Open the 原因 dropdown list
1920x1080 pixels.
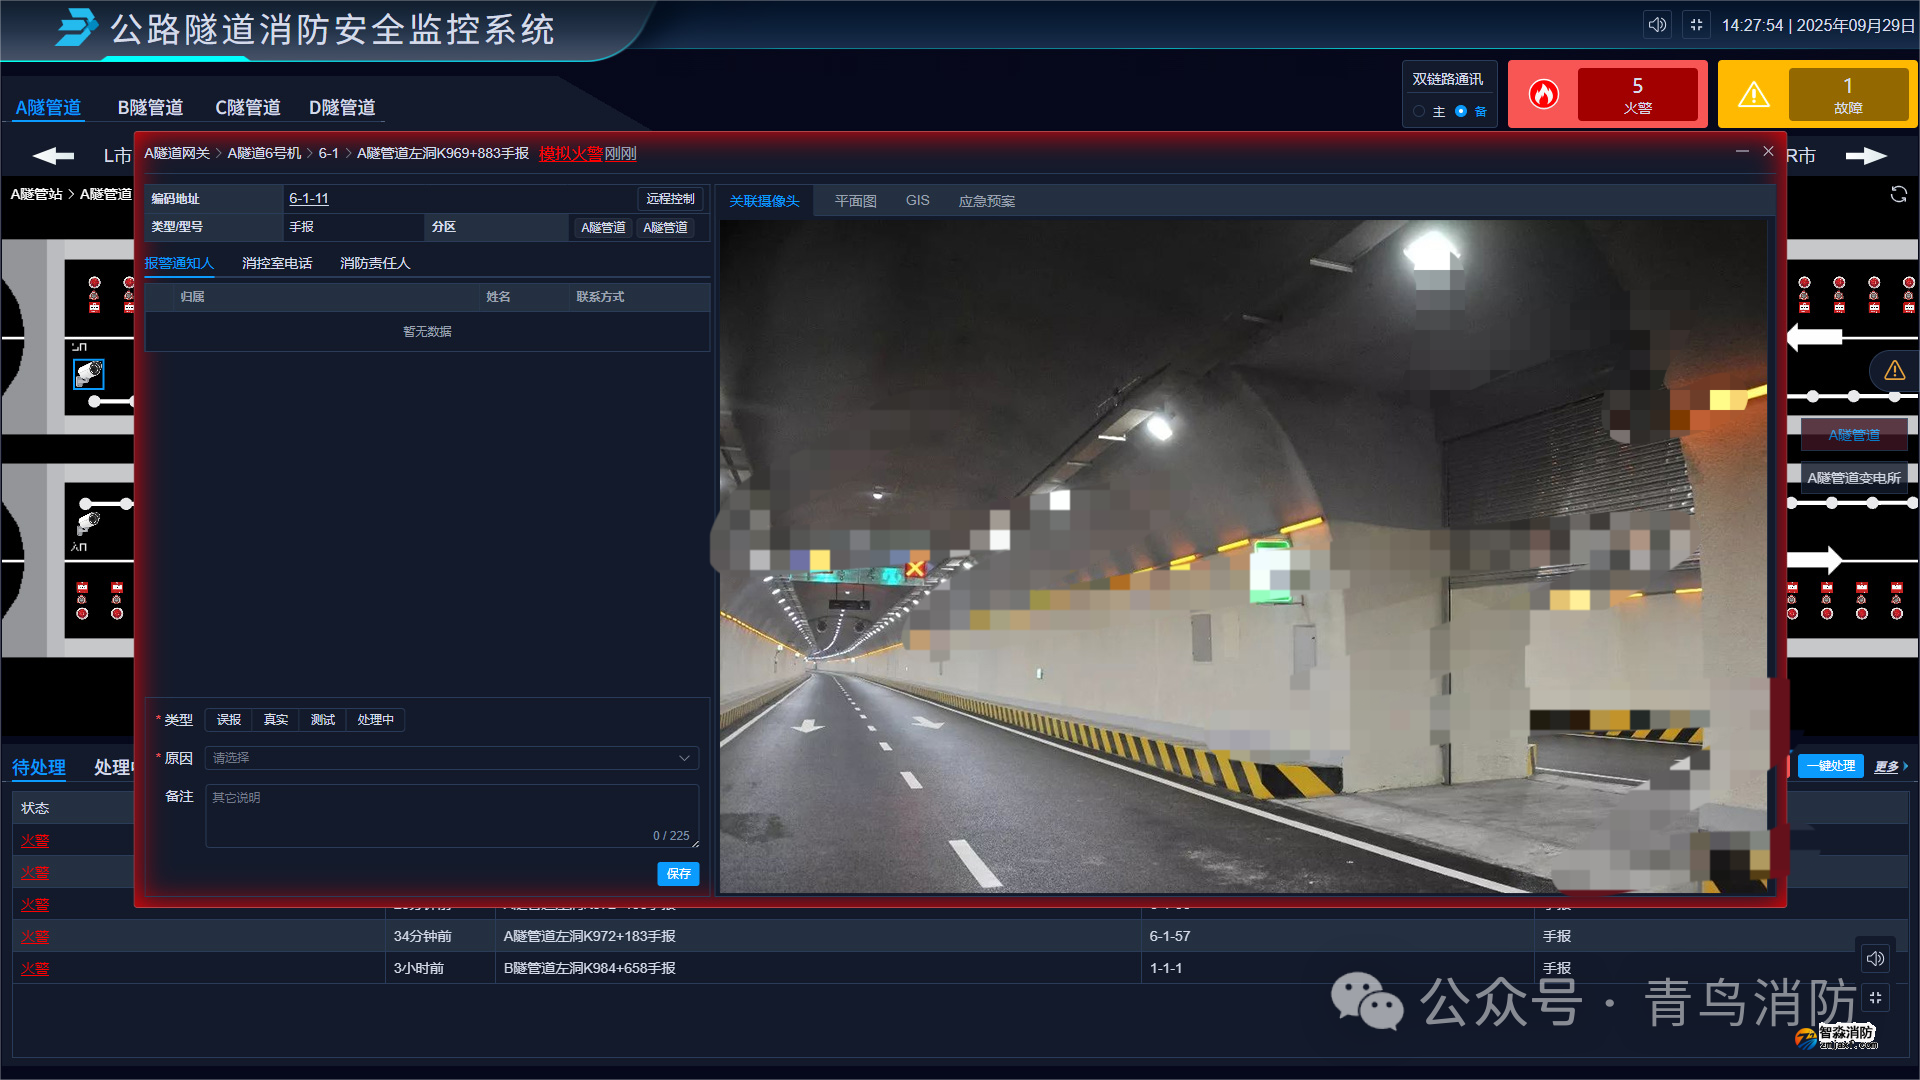451,758
